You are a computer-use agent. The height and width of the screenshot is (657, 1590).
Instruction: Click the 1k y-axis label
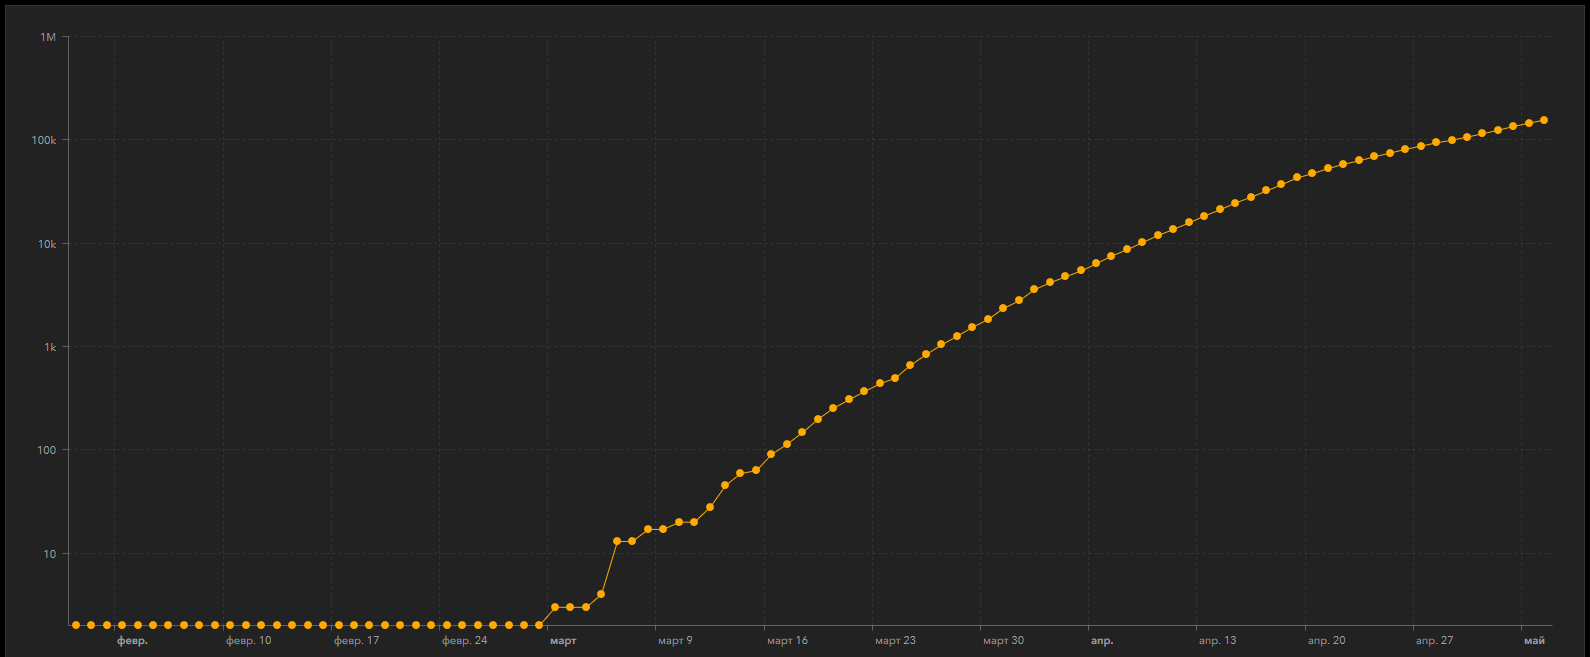(50, 347)
